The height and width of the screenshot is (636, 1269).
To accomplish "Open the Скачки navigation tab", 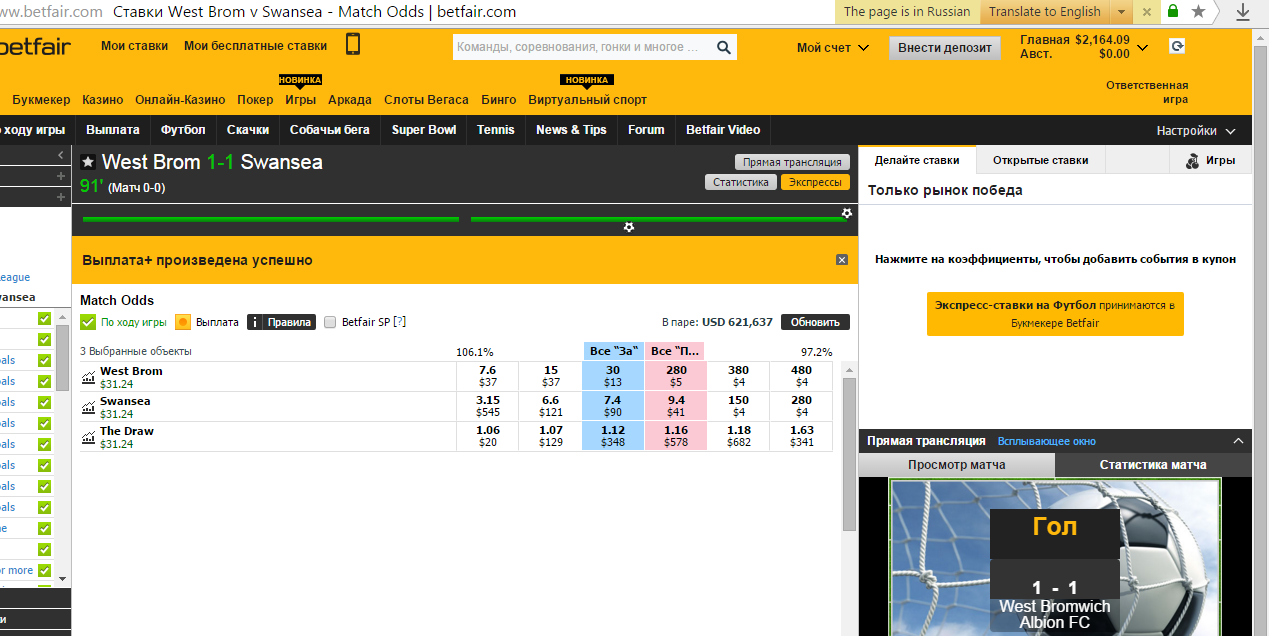I will pyautogui.click(x=248, y=130).
